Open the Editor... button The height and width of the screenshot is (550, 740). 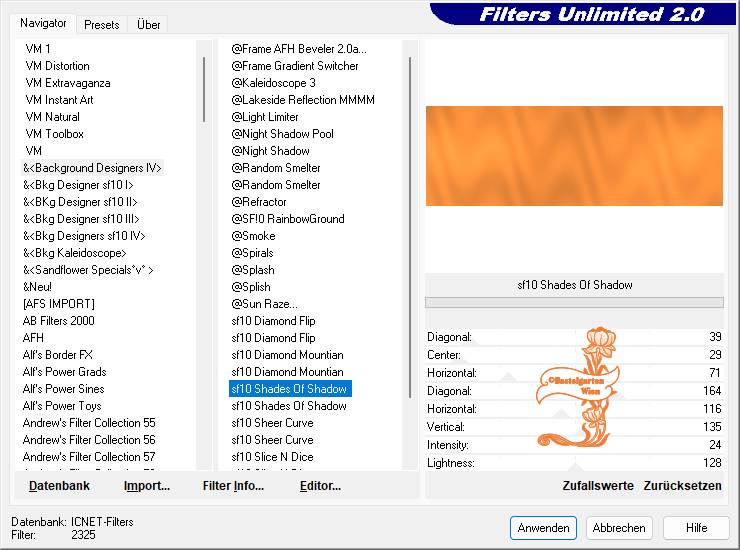320,486
